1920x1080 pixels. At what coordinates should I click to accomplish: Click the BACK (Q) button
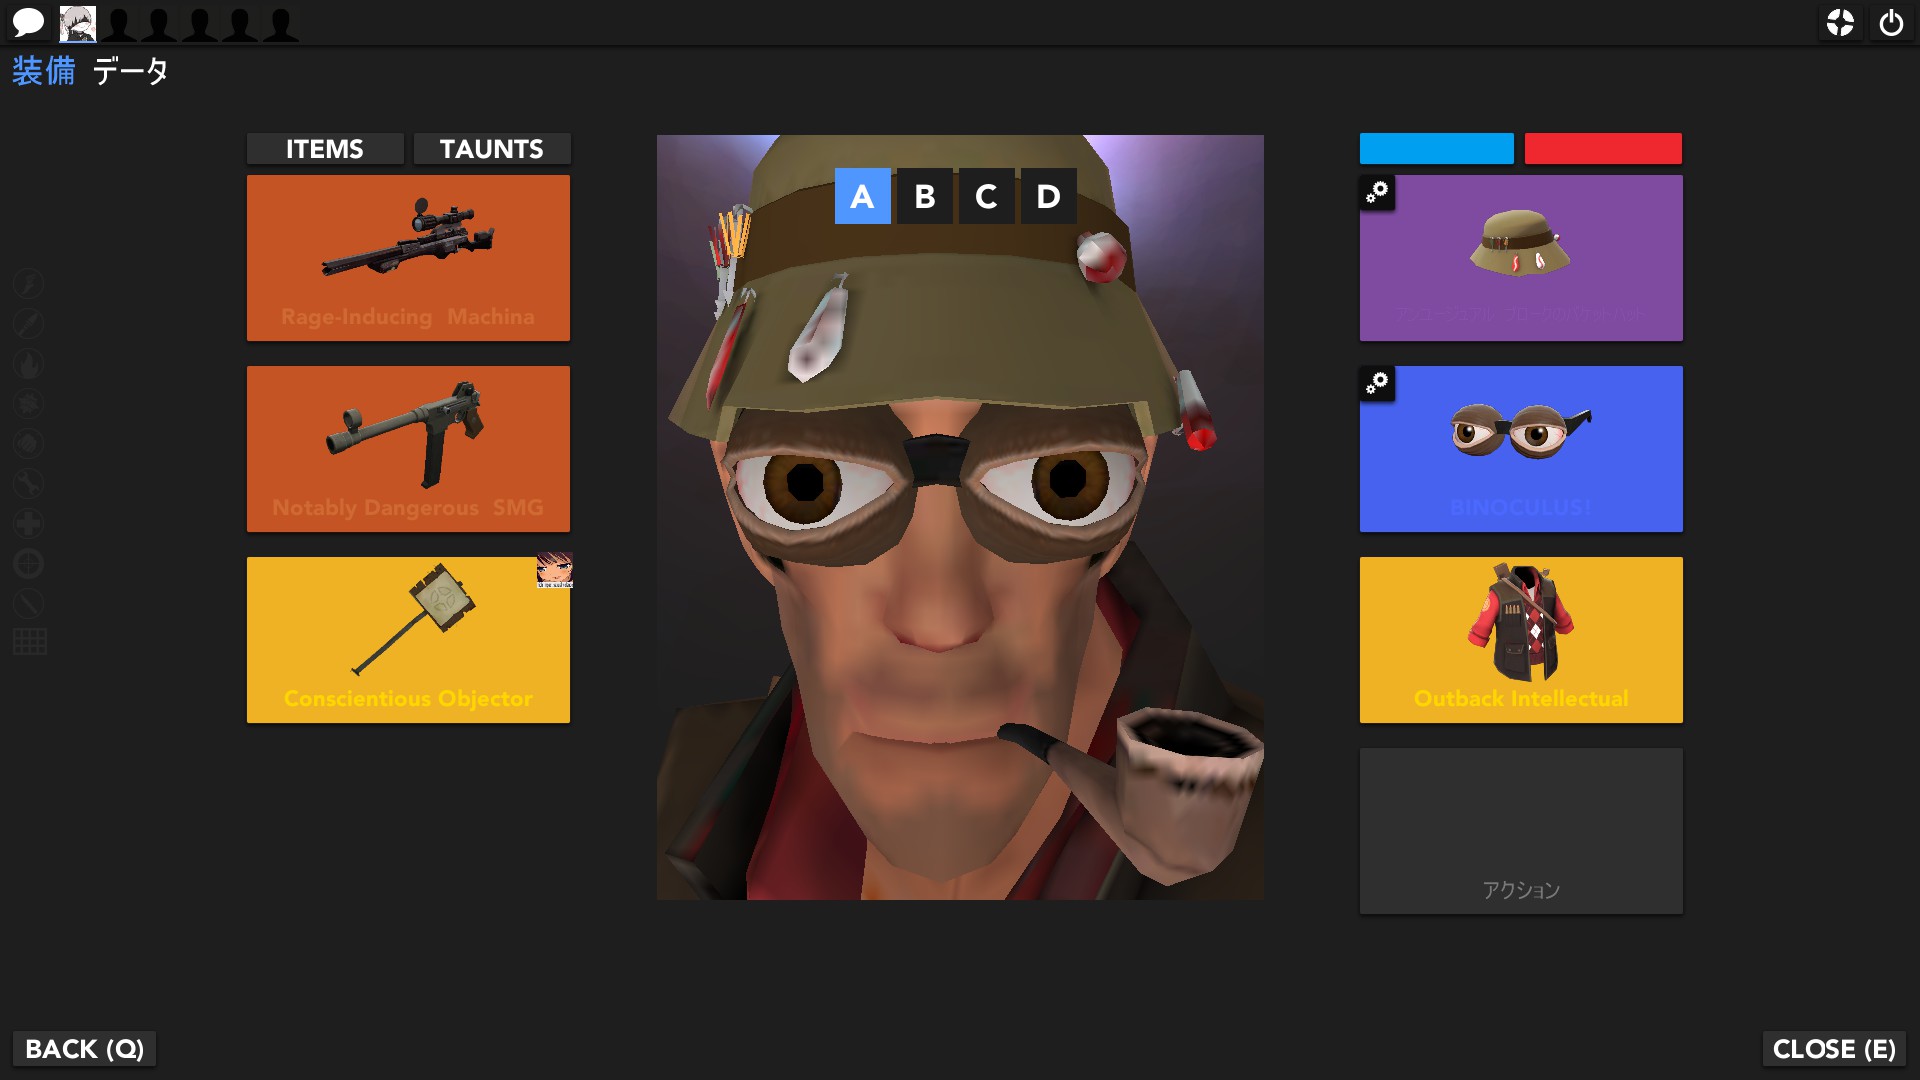tap(84, 1049)
